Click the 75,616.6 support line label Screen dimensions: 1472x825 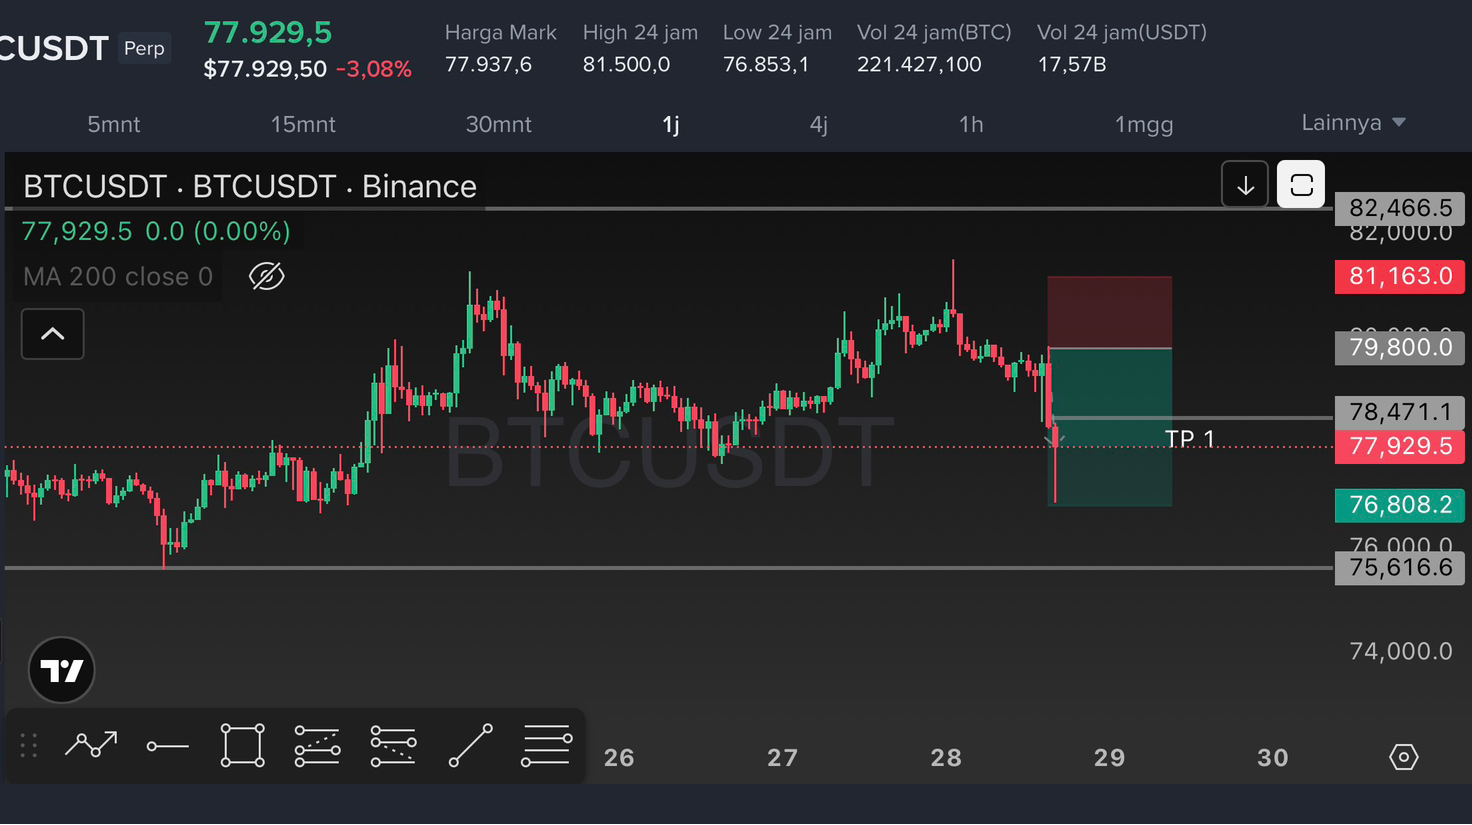pyautogui.click(x=1400, y=568)
